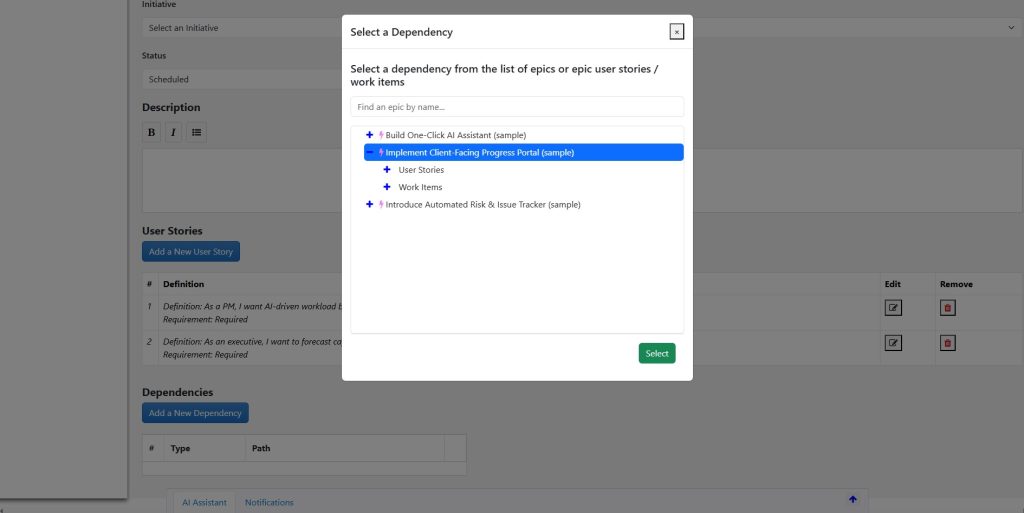The width and height of the screenshot is (1024, 513).
Task: Toggle bold formatting in description editor
Action: (x=151, y=132)
